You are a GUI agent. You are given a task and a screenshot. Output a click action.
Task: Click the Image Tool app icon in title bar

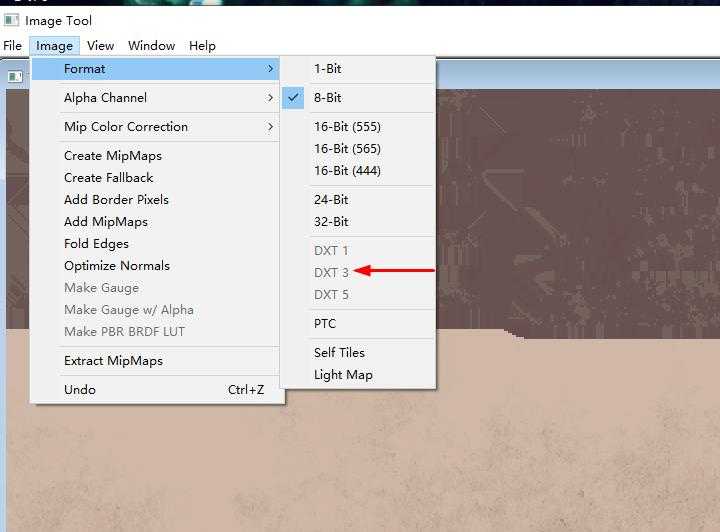11,20
